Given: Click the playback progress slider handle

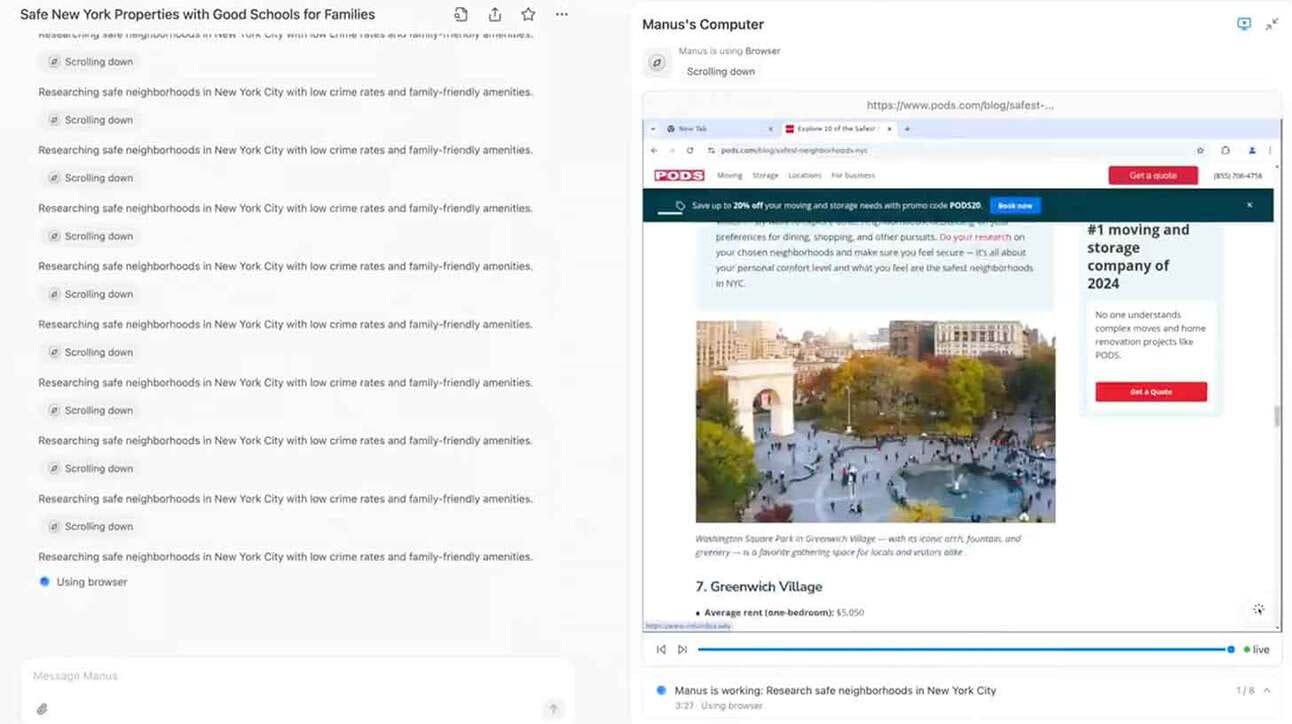Looking at the screenshot, I should pos(1231,649).
